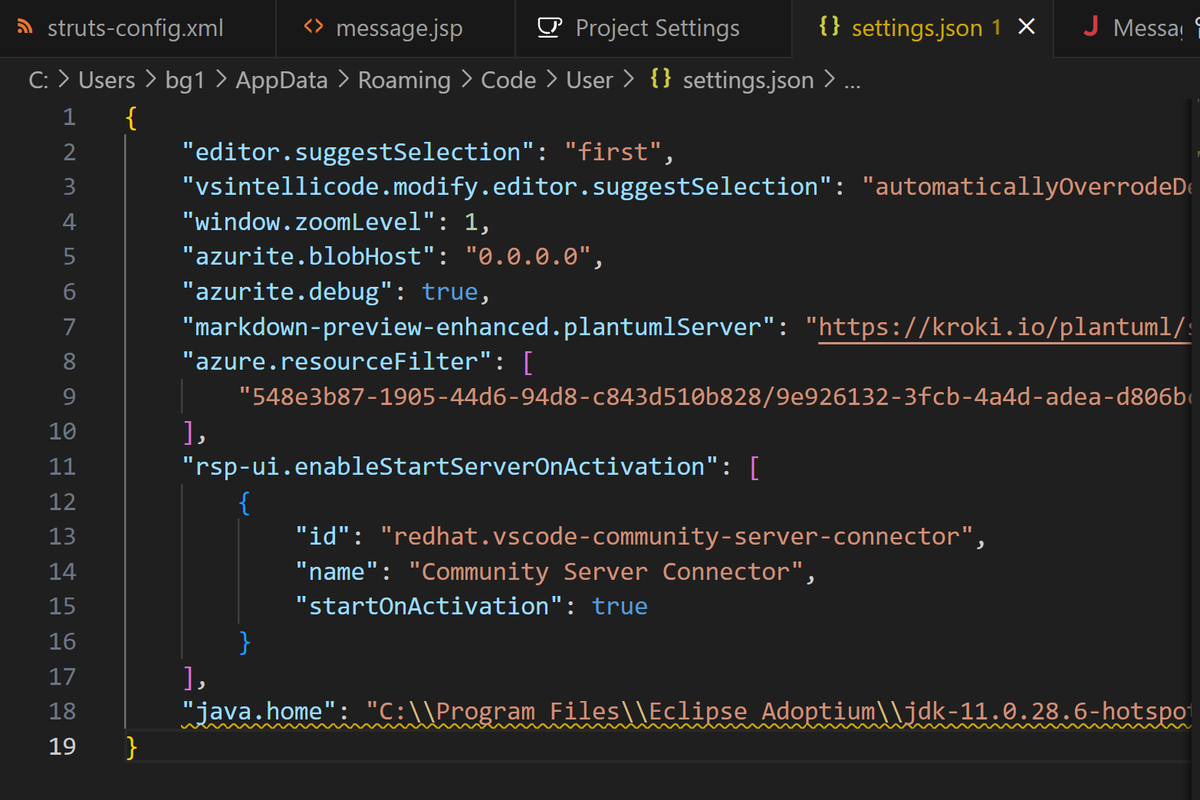This screenshot has width=1200, height=800.
Task: Click the azurite.debug true value
Action: (x=450, y=291)
